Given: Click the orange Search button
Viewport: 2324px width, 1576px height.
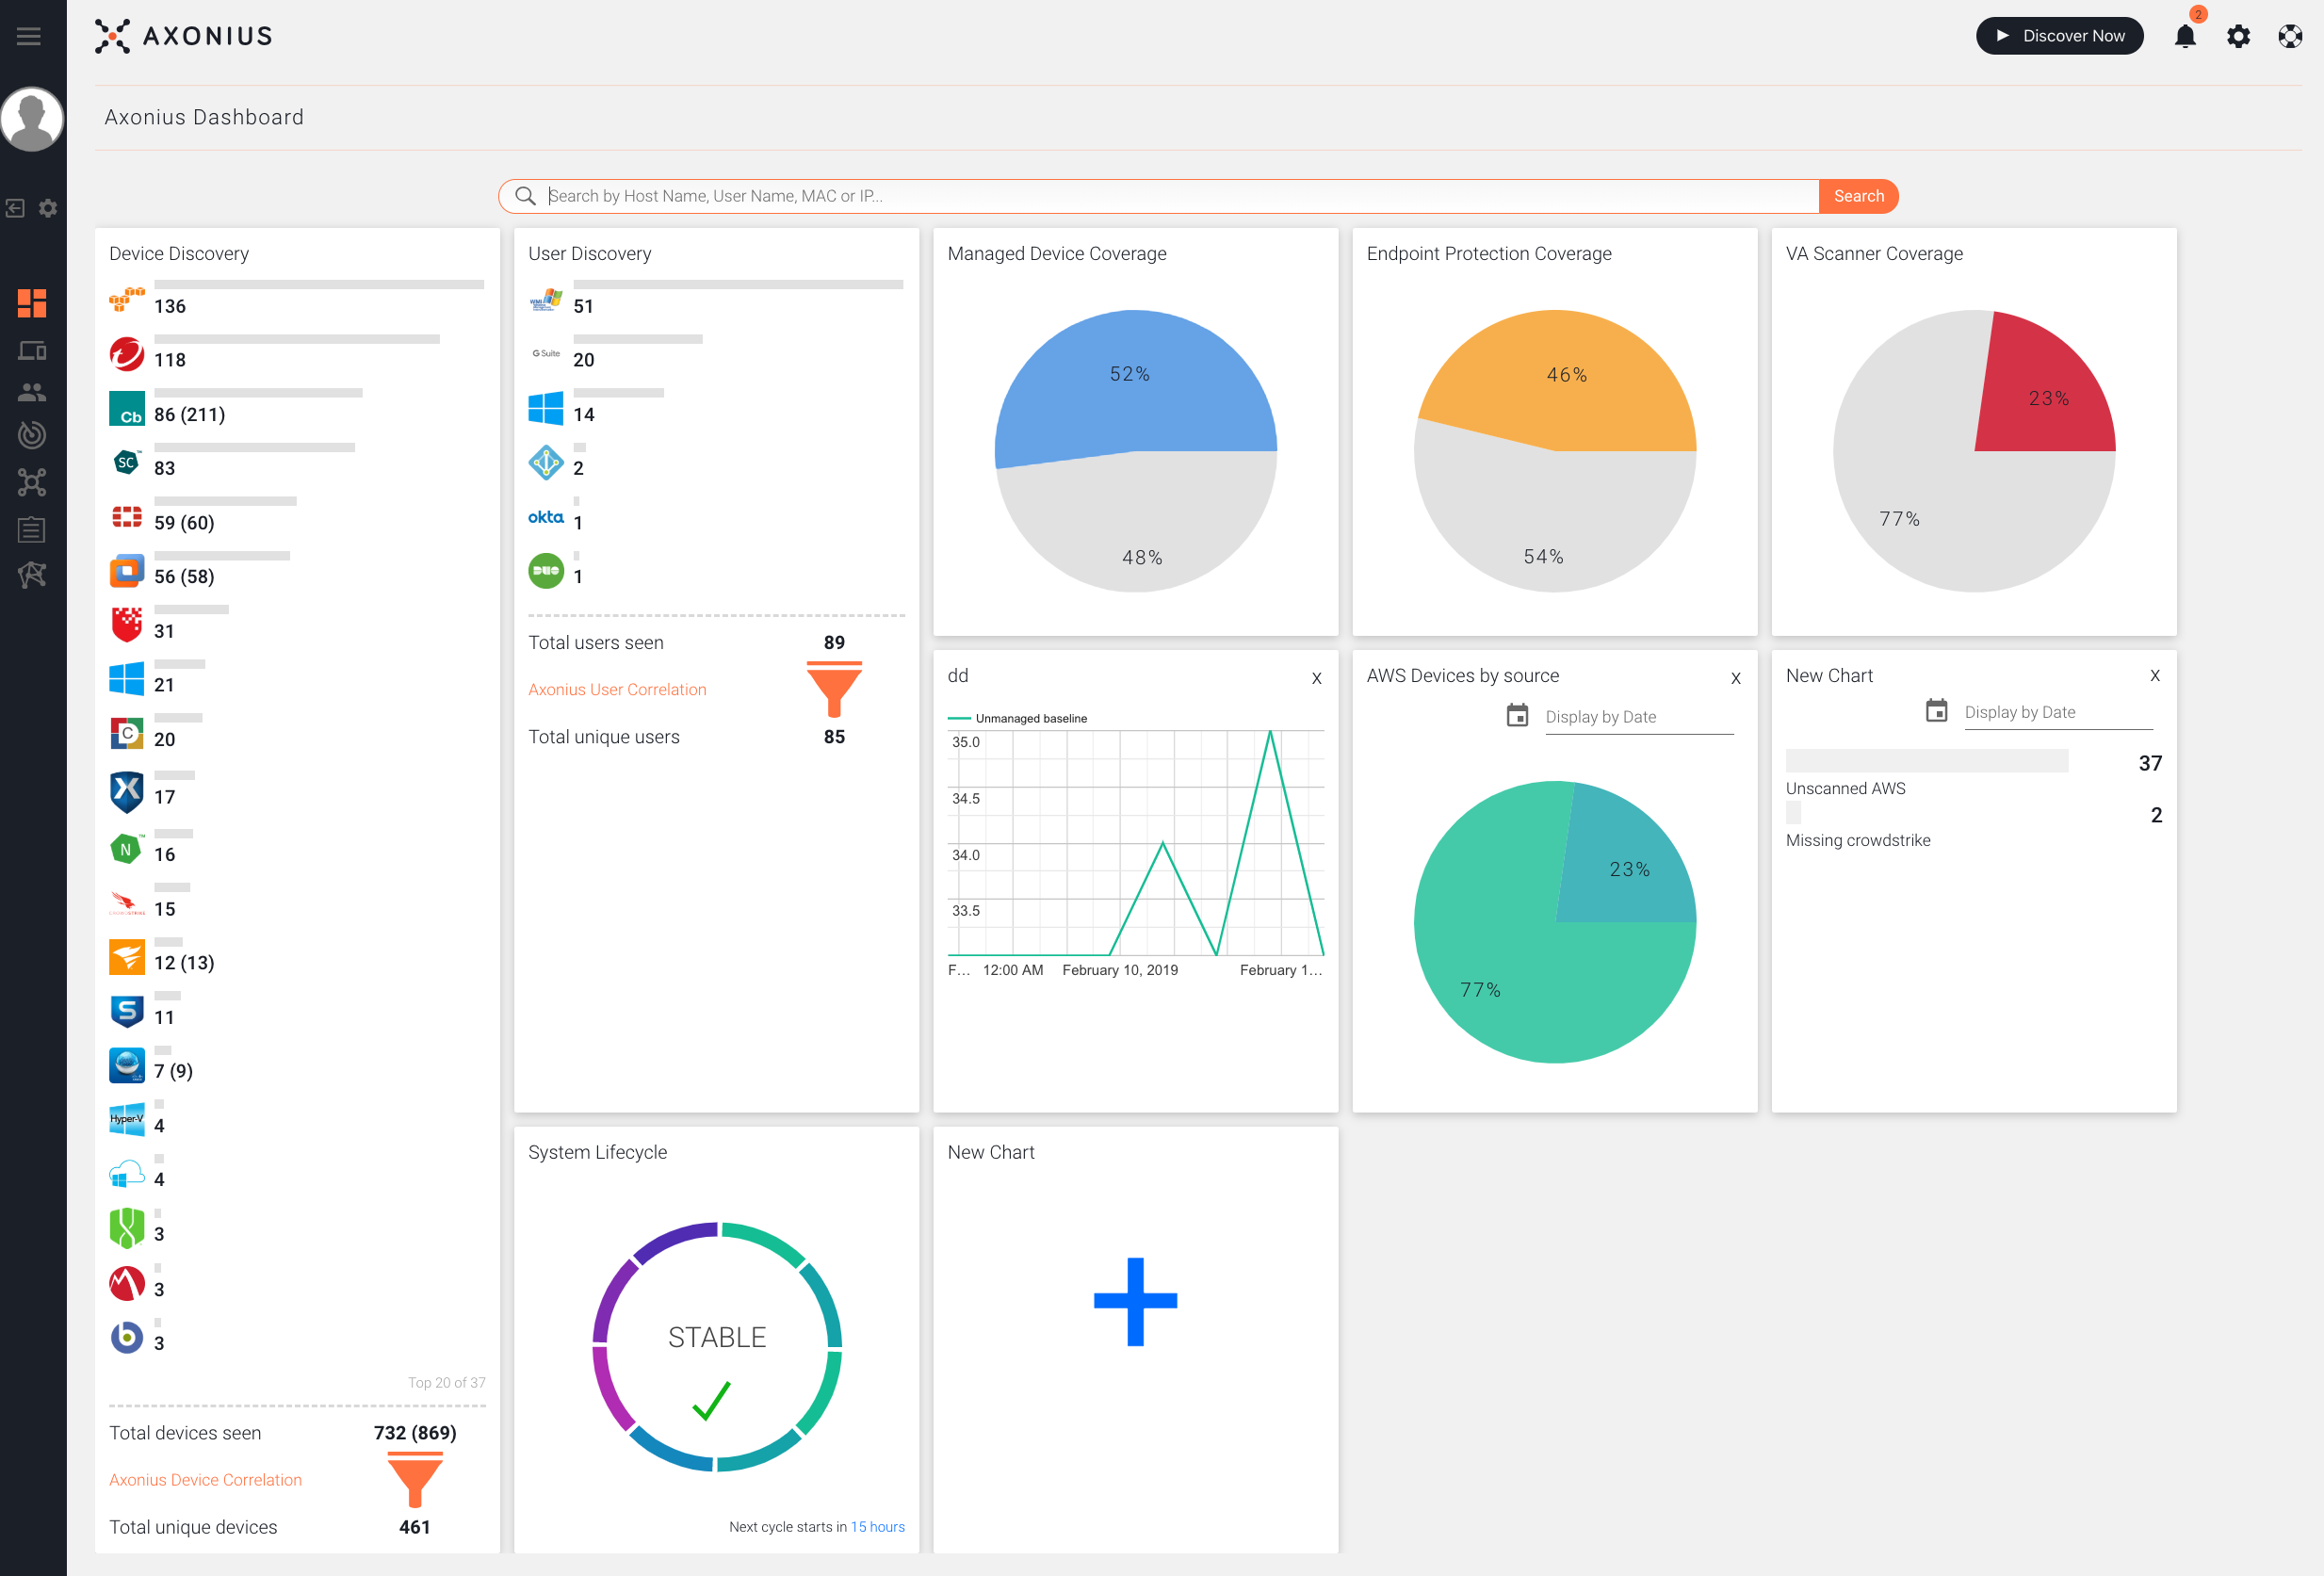Looking at the screenshot, I should [1858, 196].
